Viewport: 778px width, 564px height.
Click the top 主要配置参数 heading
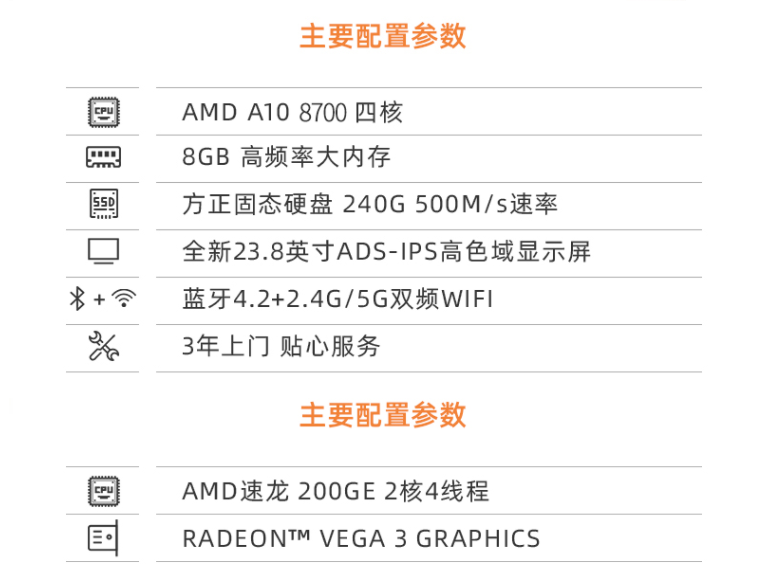pos(383,36)
